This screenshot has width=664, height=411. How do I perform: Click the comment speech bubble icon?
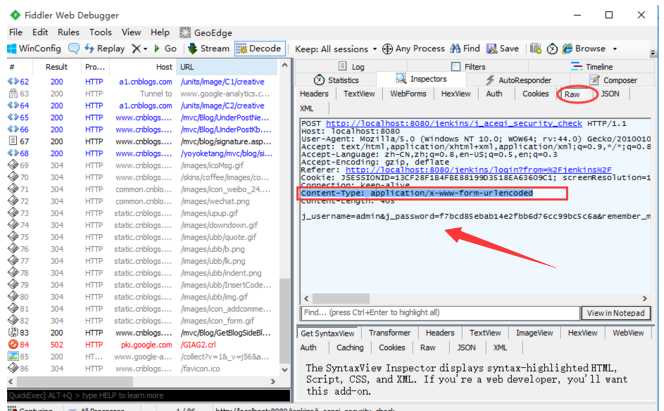point(74,49)
